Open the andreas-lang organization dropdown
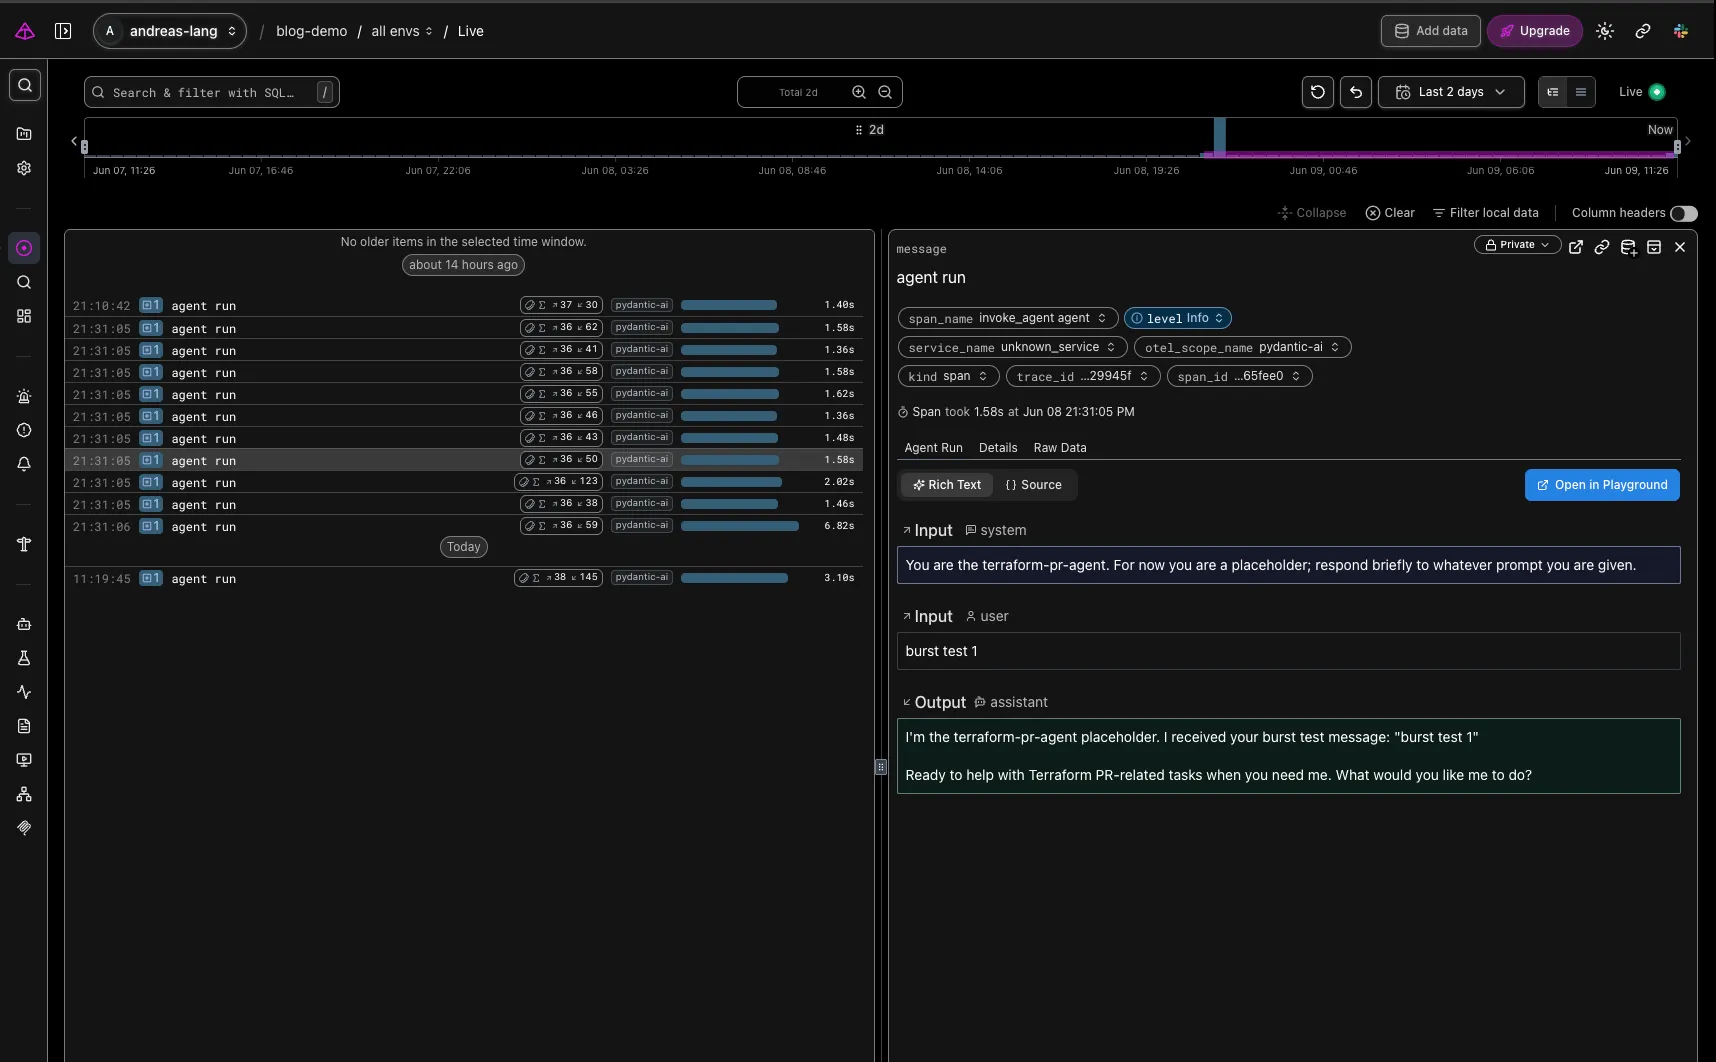 [x=170, y=31]
